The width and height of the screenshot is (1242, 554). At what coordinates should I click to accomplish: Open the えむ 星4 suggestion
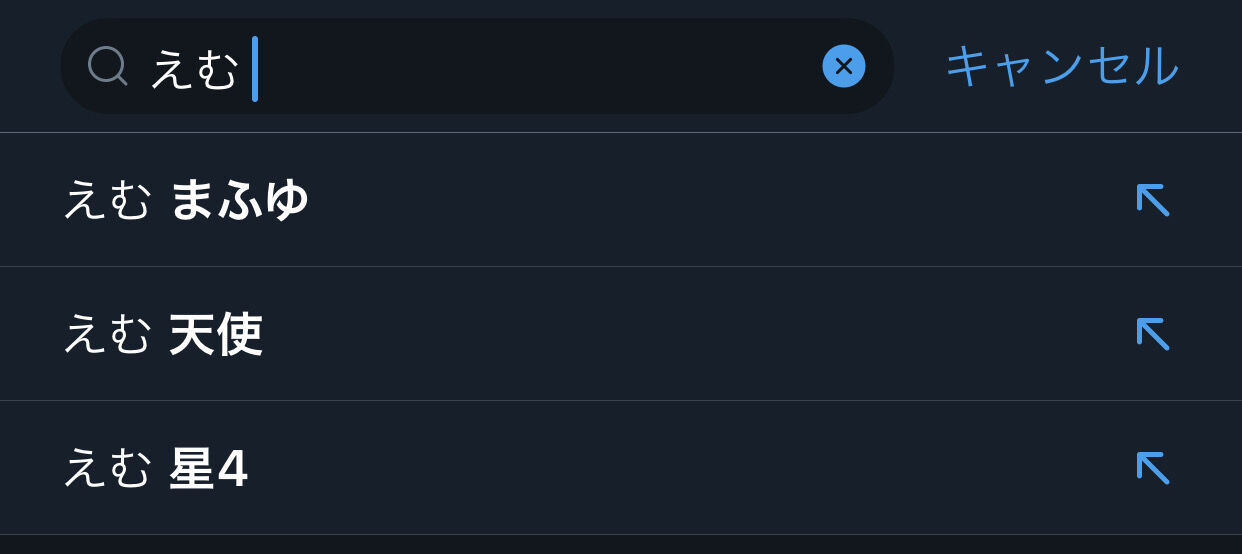point(400,469)
